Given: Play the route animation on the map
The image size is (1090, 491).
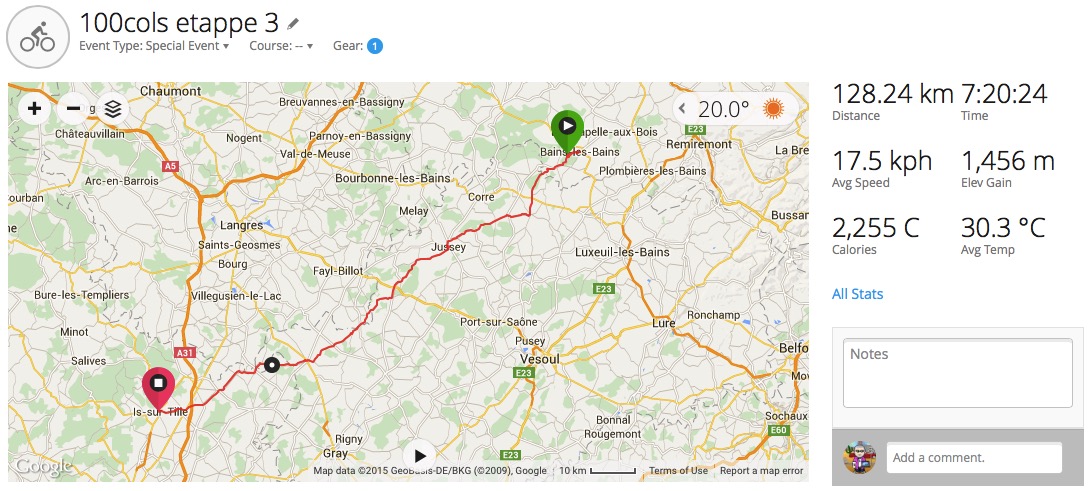Looking at the screenshot, I should [420, 456].
